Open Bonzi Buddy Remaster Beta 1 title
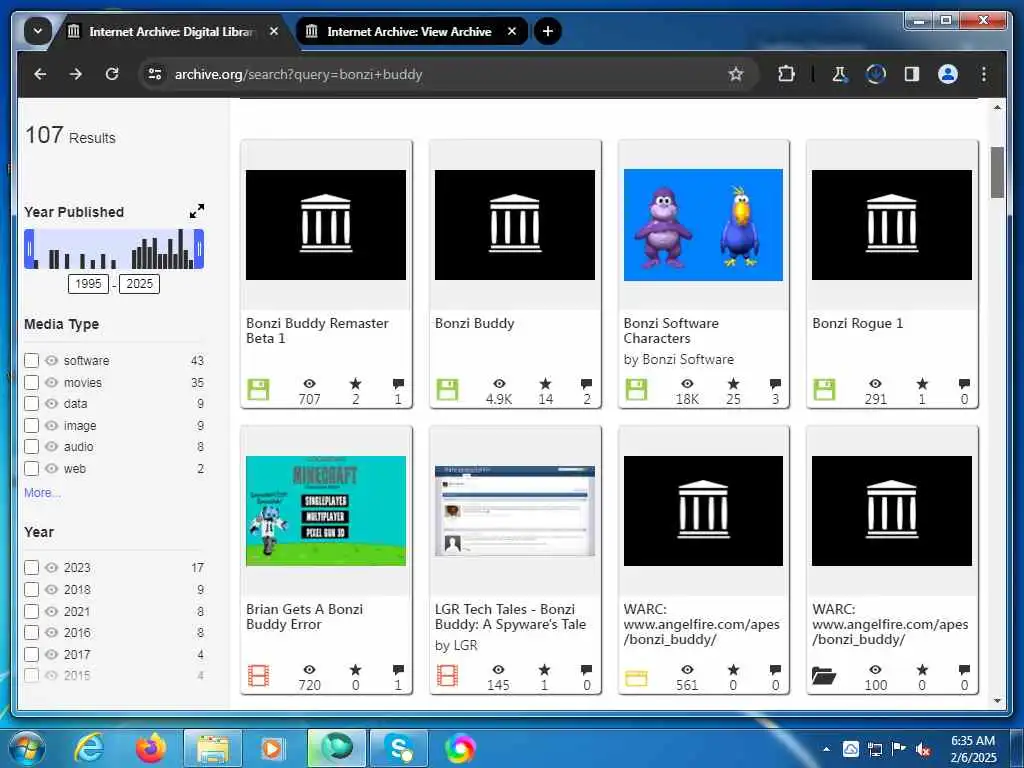The image size is (1024, 768). tap(317, 330)
